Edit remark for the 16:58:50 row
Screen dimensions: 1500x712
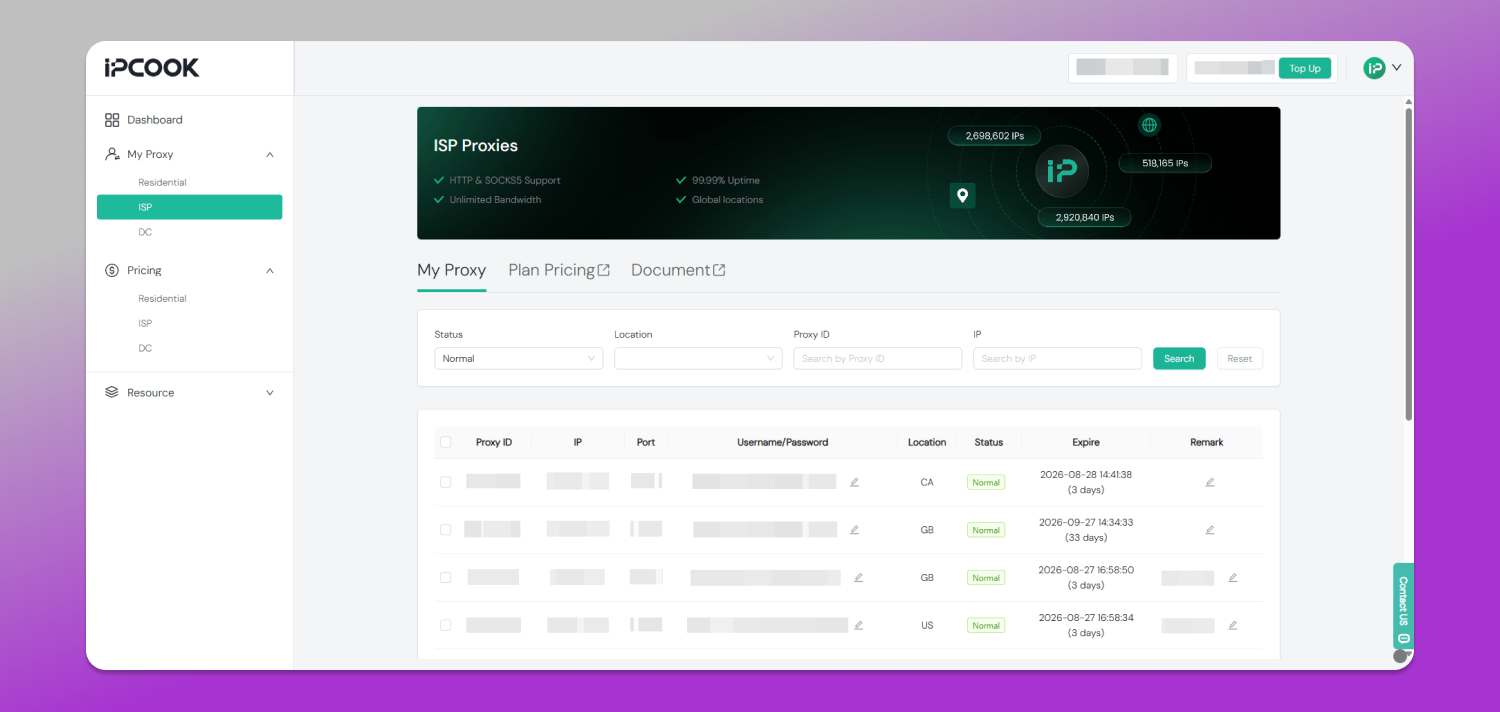[x=1232, y=578]
